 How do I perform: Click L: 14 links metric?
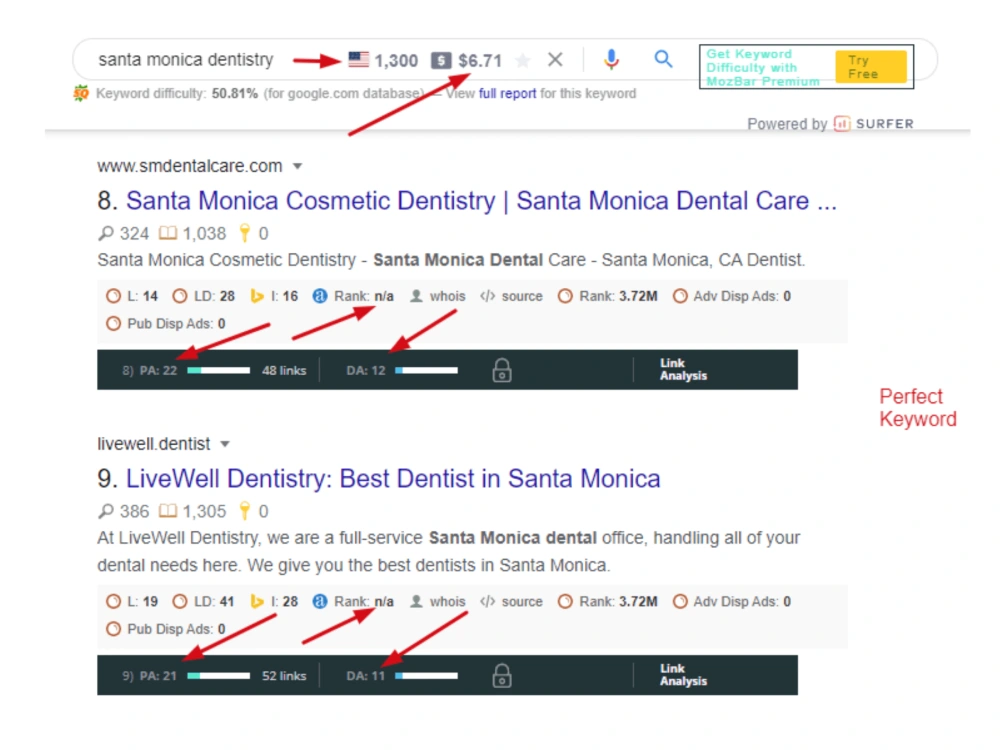(x=132, y=296)
